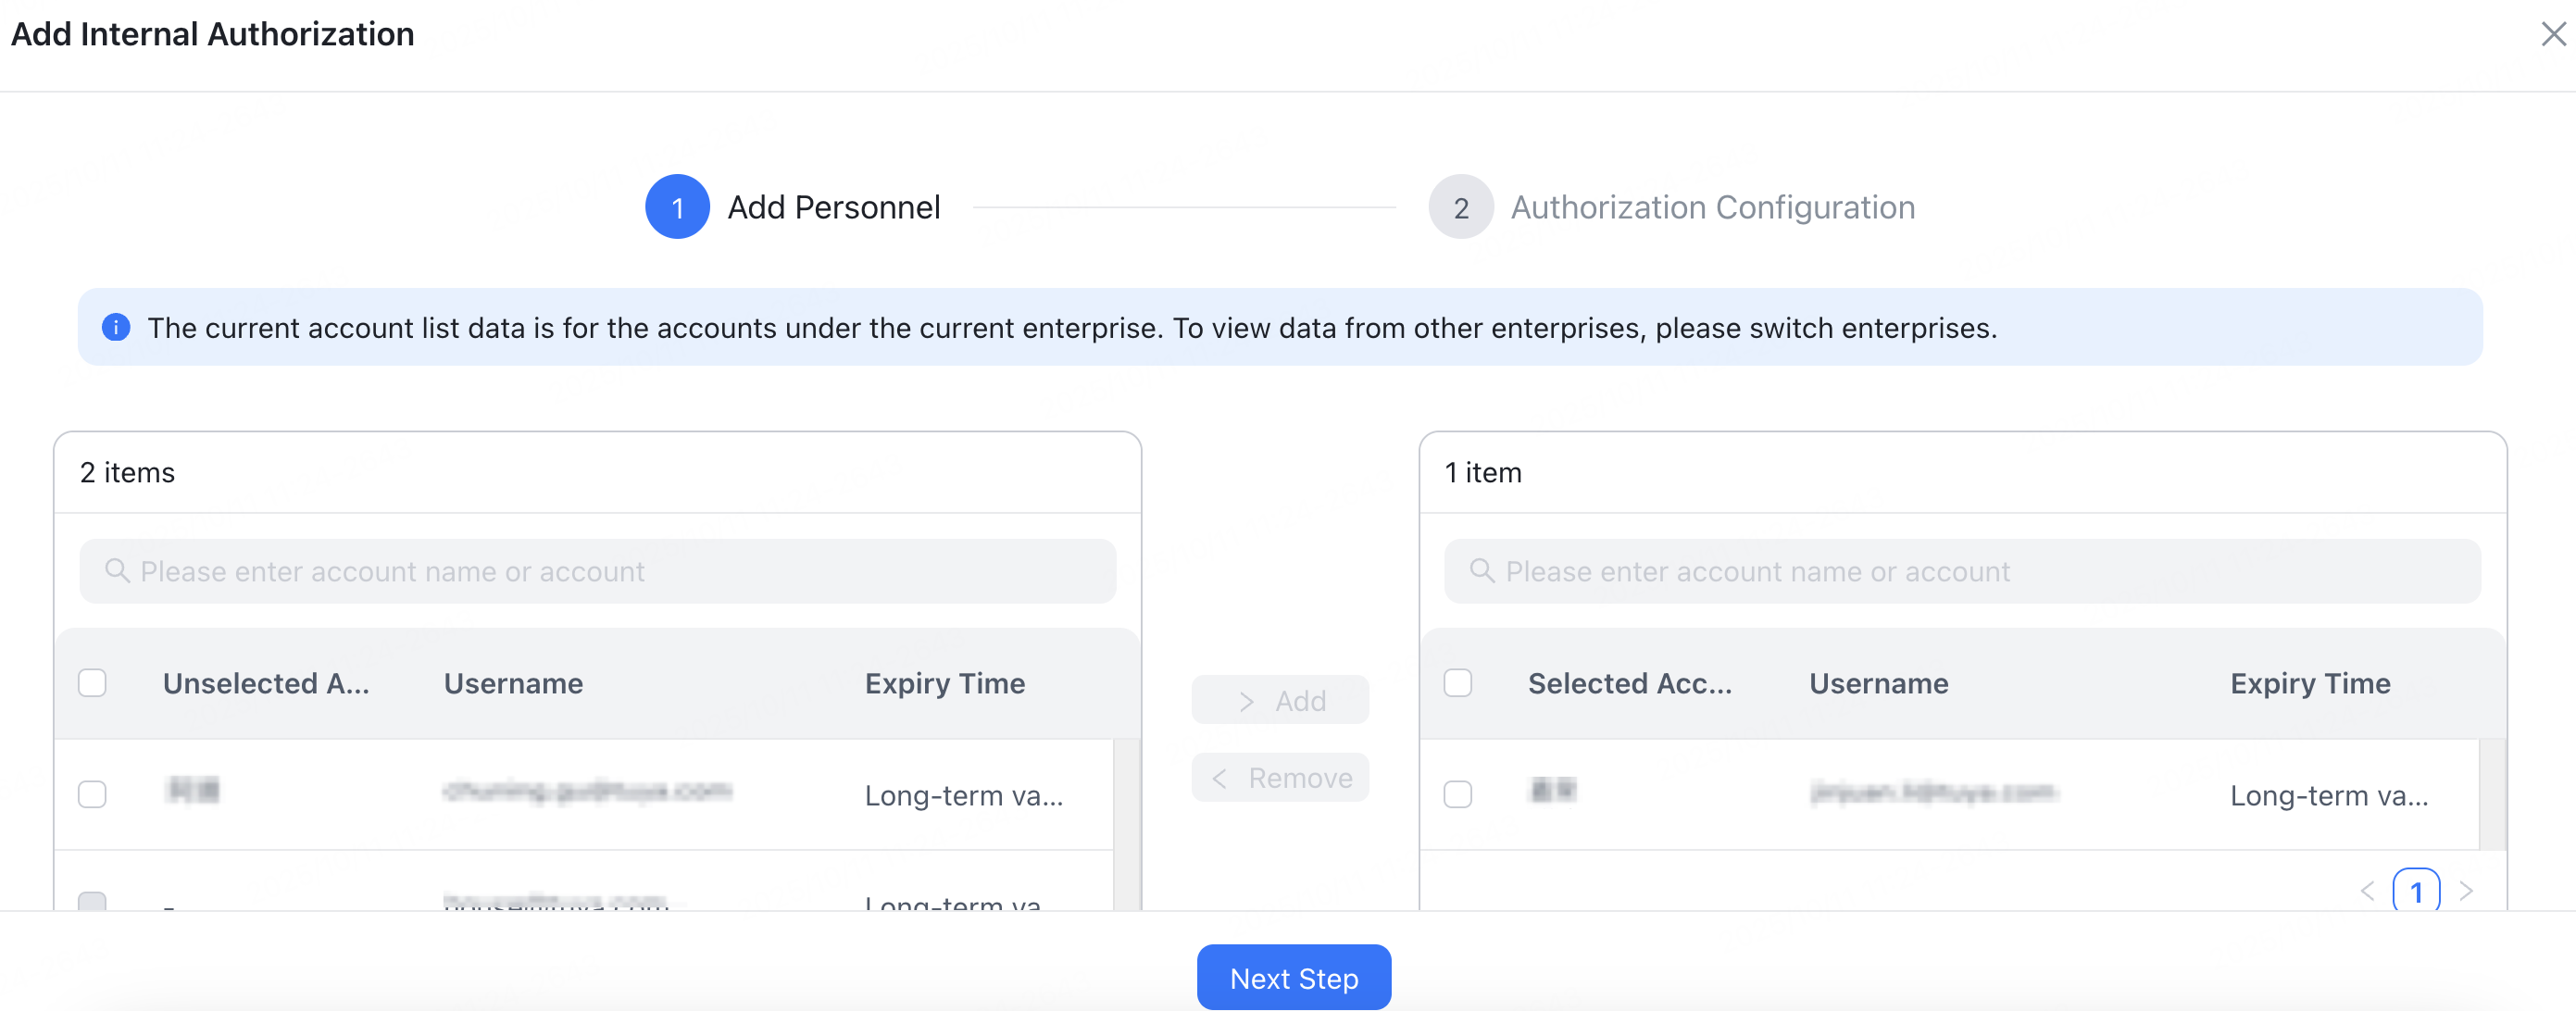Viewport: 2576px width, 1011px height.
Task: Check the select-all checkbox in selected accounts list
Action: [x=1458, y=682]
